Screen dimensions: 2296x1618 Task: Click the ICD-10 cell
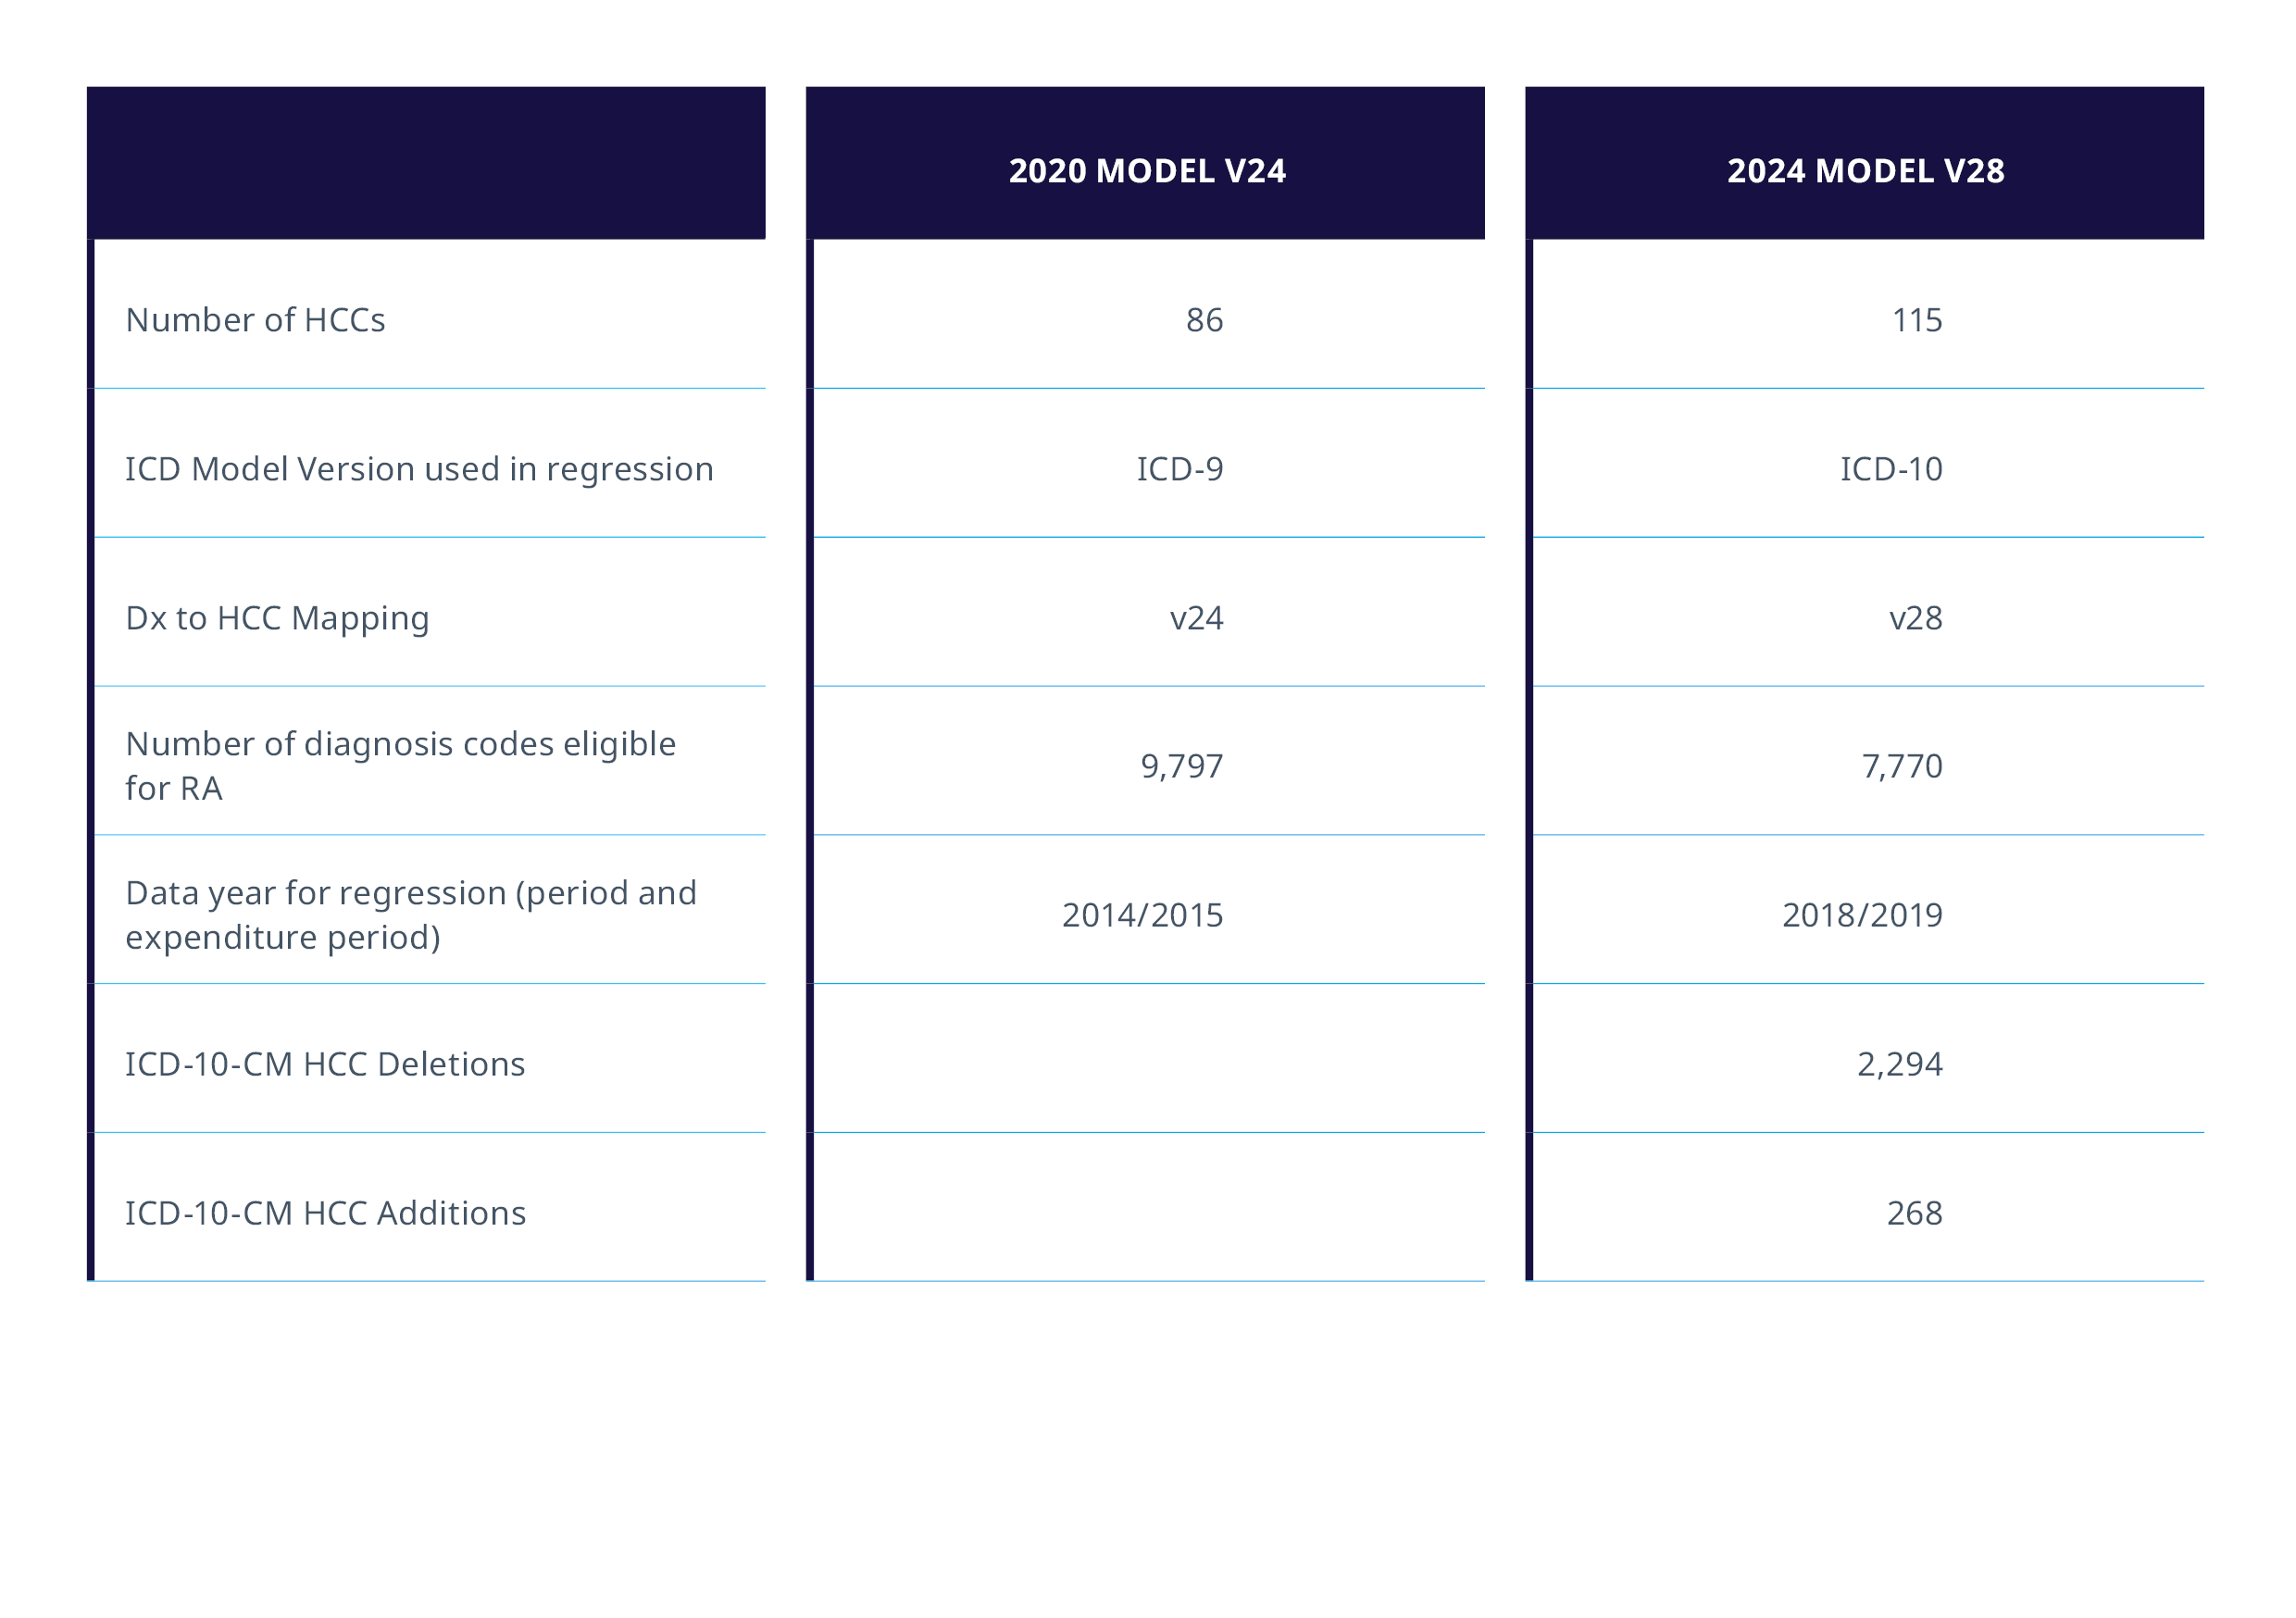click(x=1891, y=469)
